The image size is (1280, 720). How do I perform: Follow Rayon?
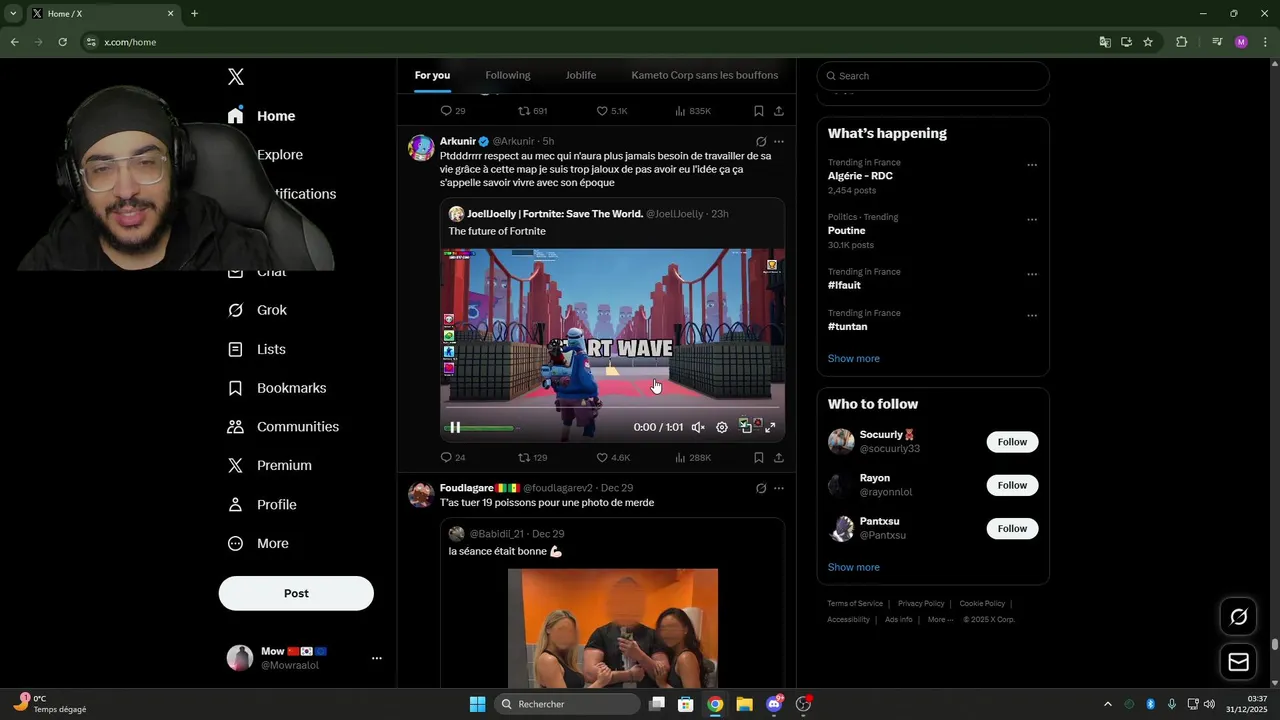click(1012, 485)
